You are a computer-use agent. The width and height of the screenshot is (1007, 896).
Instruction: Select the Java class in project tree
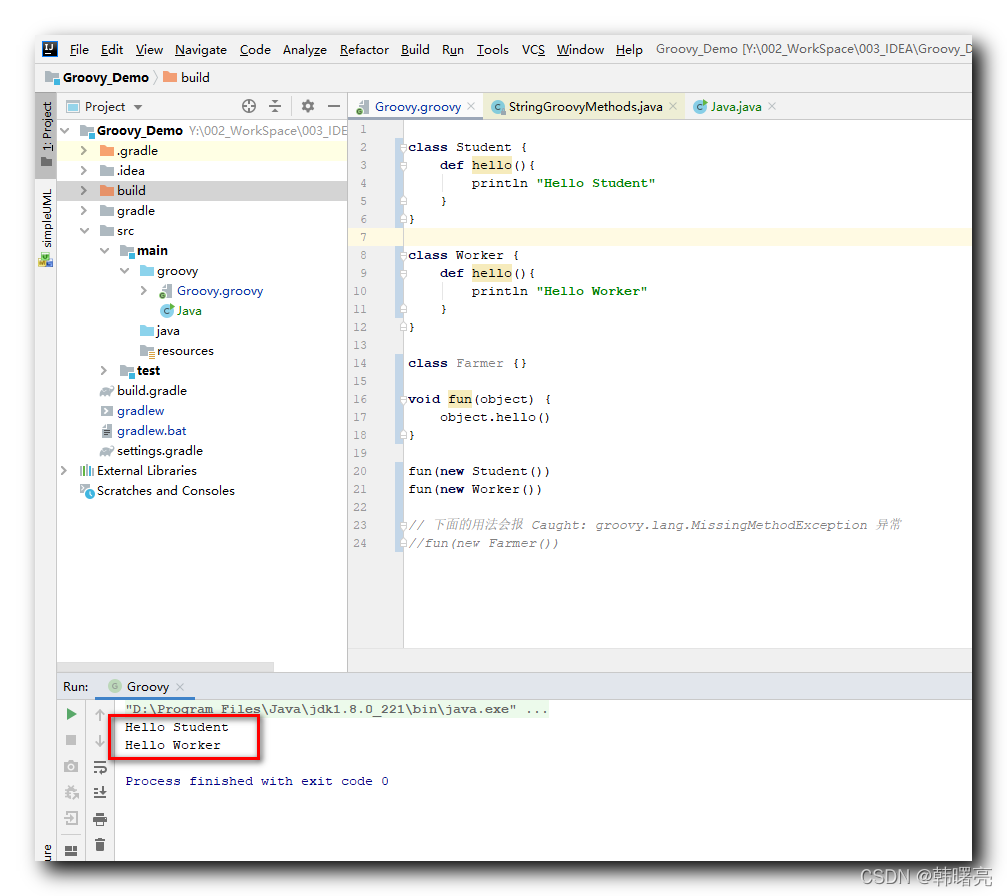point(189,311)
